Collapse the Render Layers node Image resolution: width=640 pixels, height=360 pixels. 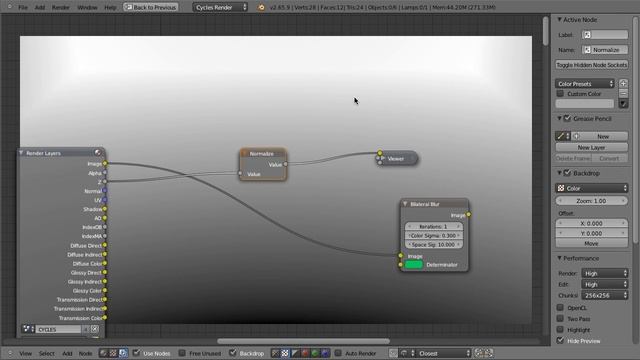pyautogui.click(x=21, y=153)
